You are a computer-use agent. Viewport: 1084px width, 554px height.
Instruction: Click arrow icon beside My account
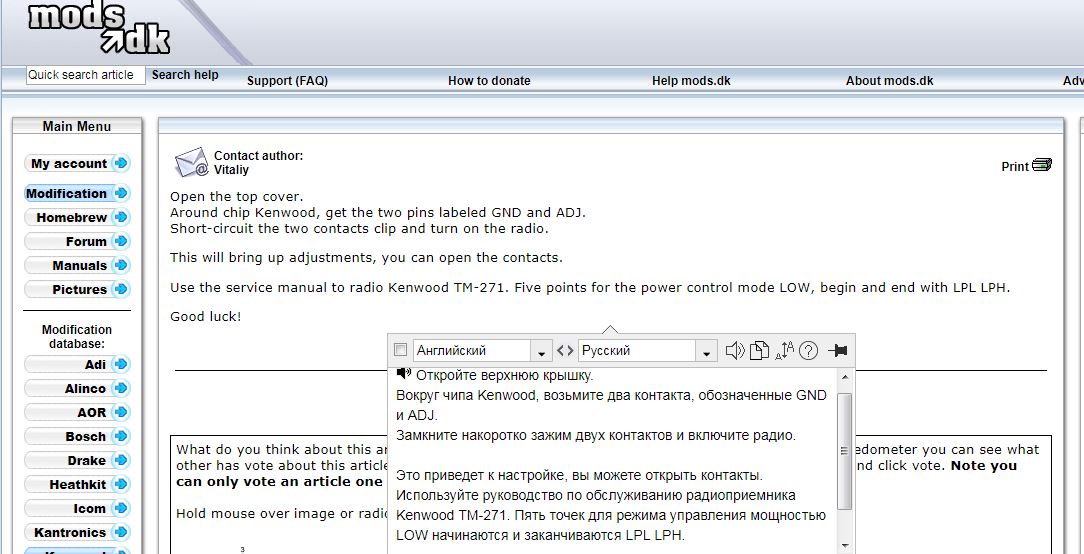tap(121, 163)
